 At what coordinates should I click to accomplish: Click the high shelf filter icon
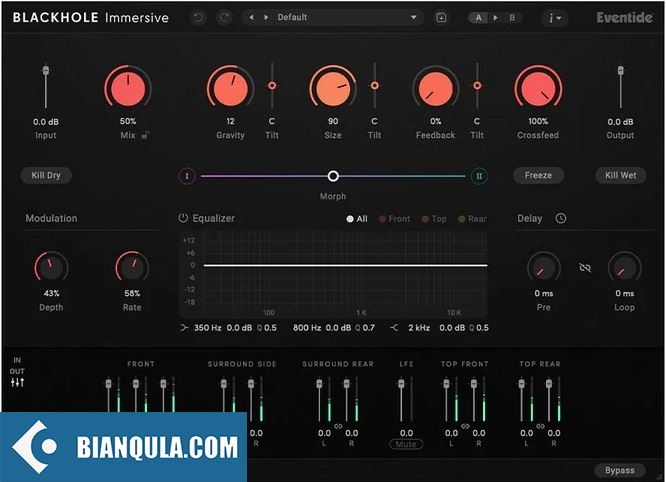394,328
